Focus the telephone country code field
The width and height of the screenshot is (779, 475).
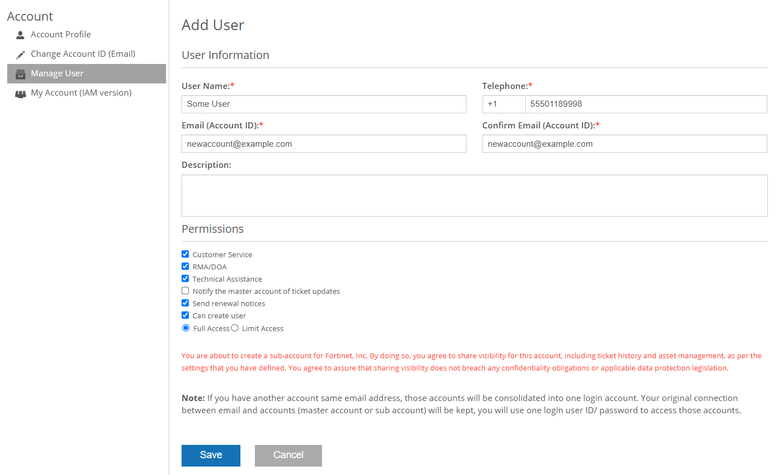click(x=503, y=104)
